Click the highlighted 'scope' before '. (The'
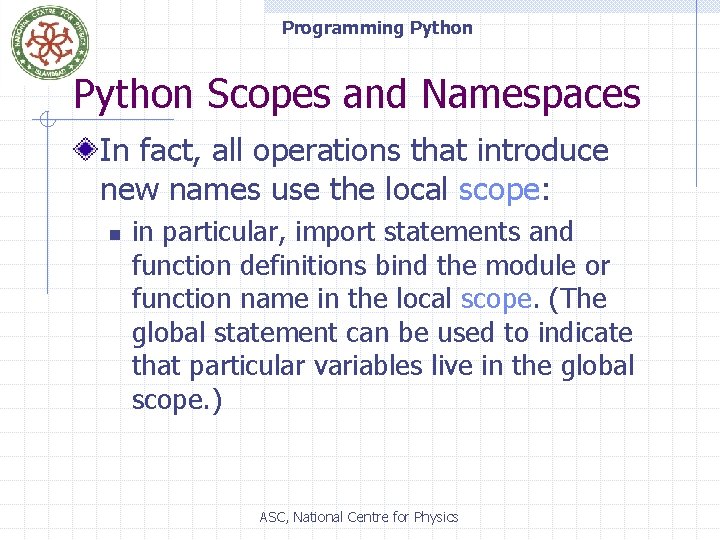Viewport: 720px width, 540px height. coord(496,299)
